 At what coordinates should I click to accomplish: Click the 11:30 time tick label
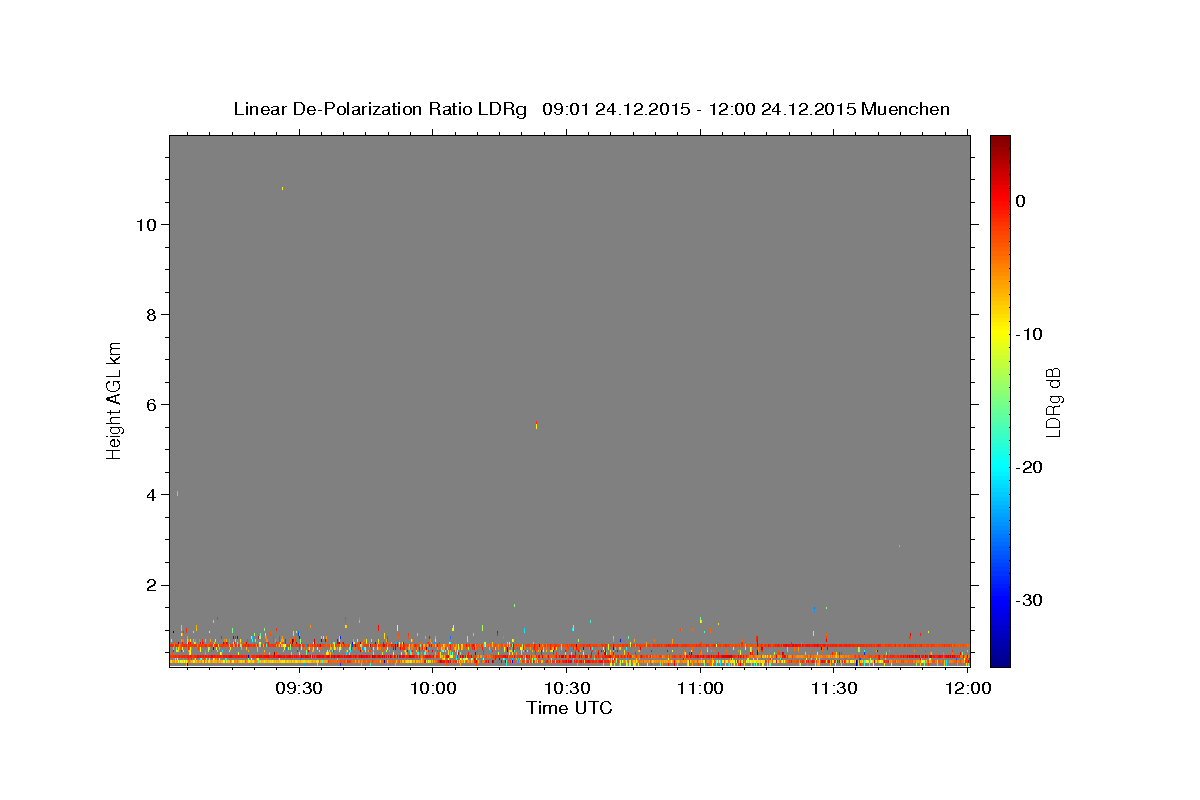(x=834, y=688)
